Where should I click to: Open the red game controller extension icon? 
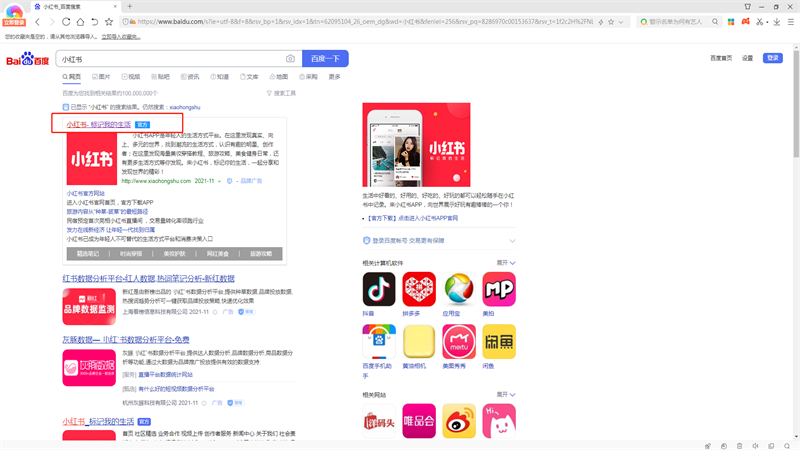click(745, 21)
